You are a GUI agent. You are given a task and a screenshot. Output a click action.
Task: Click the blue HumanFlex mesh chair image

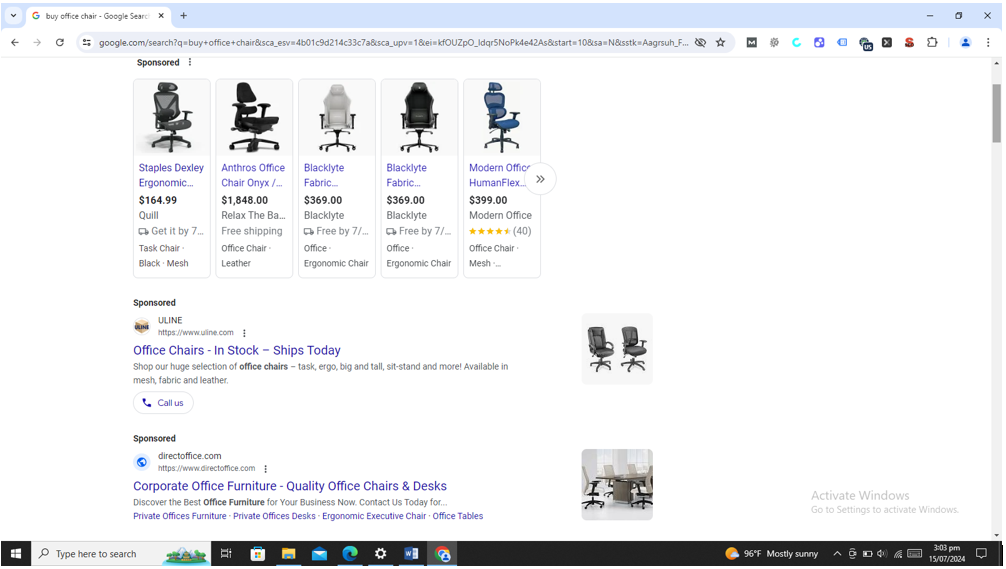[502, 117]
